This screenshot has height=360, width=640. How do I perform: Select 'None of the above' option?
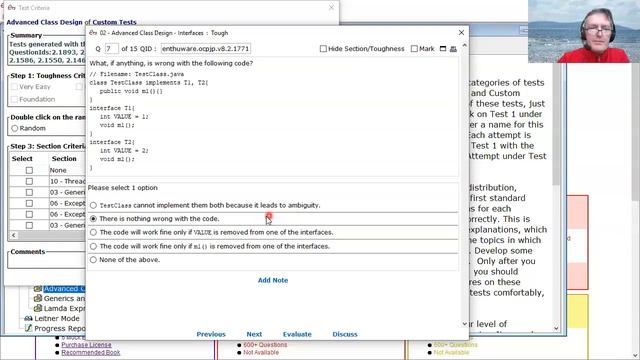pos(93,260)
